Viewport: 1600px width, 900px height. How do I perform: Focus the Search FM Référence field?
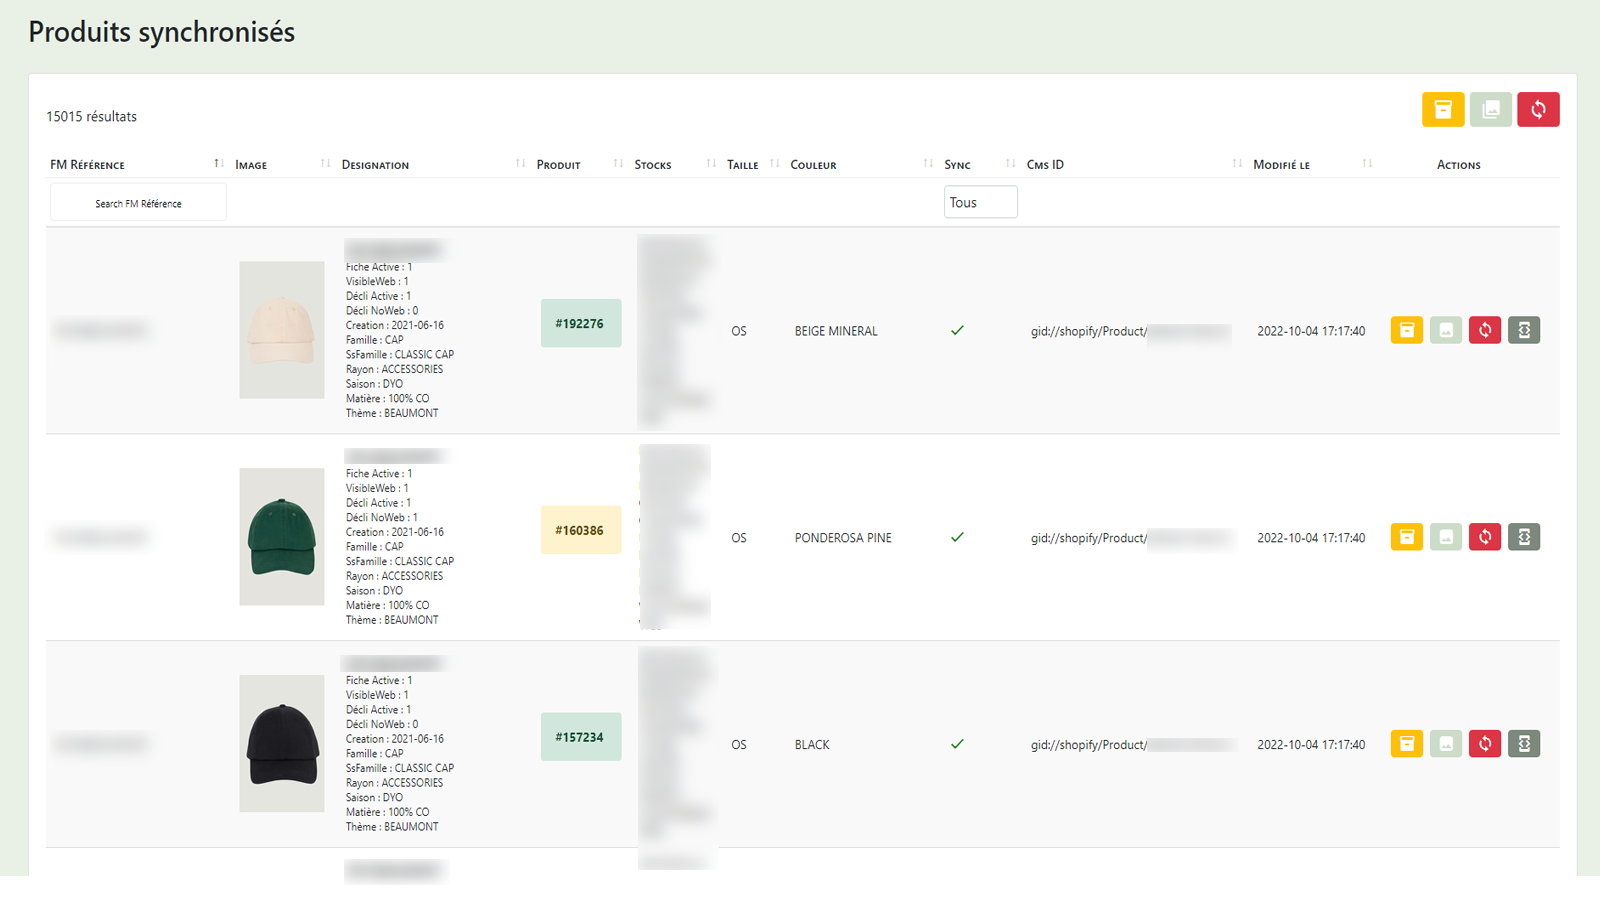(138, 203)
